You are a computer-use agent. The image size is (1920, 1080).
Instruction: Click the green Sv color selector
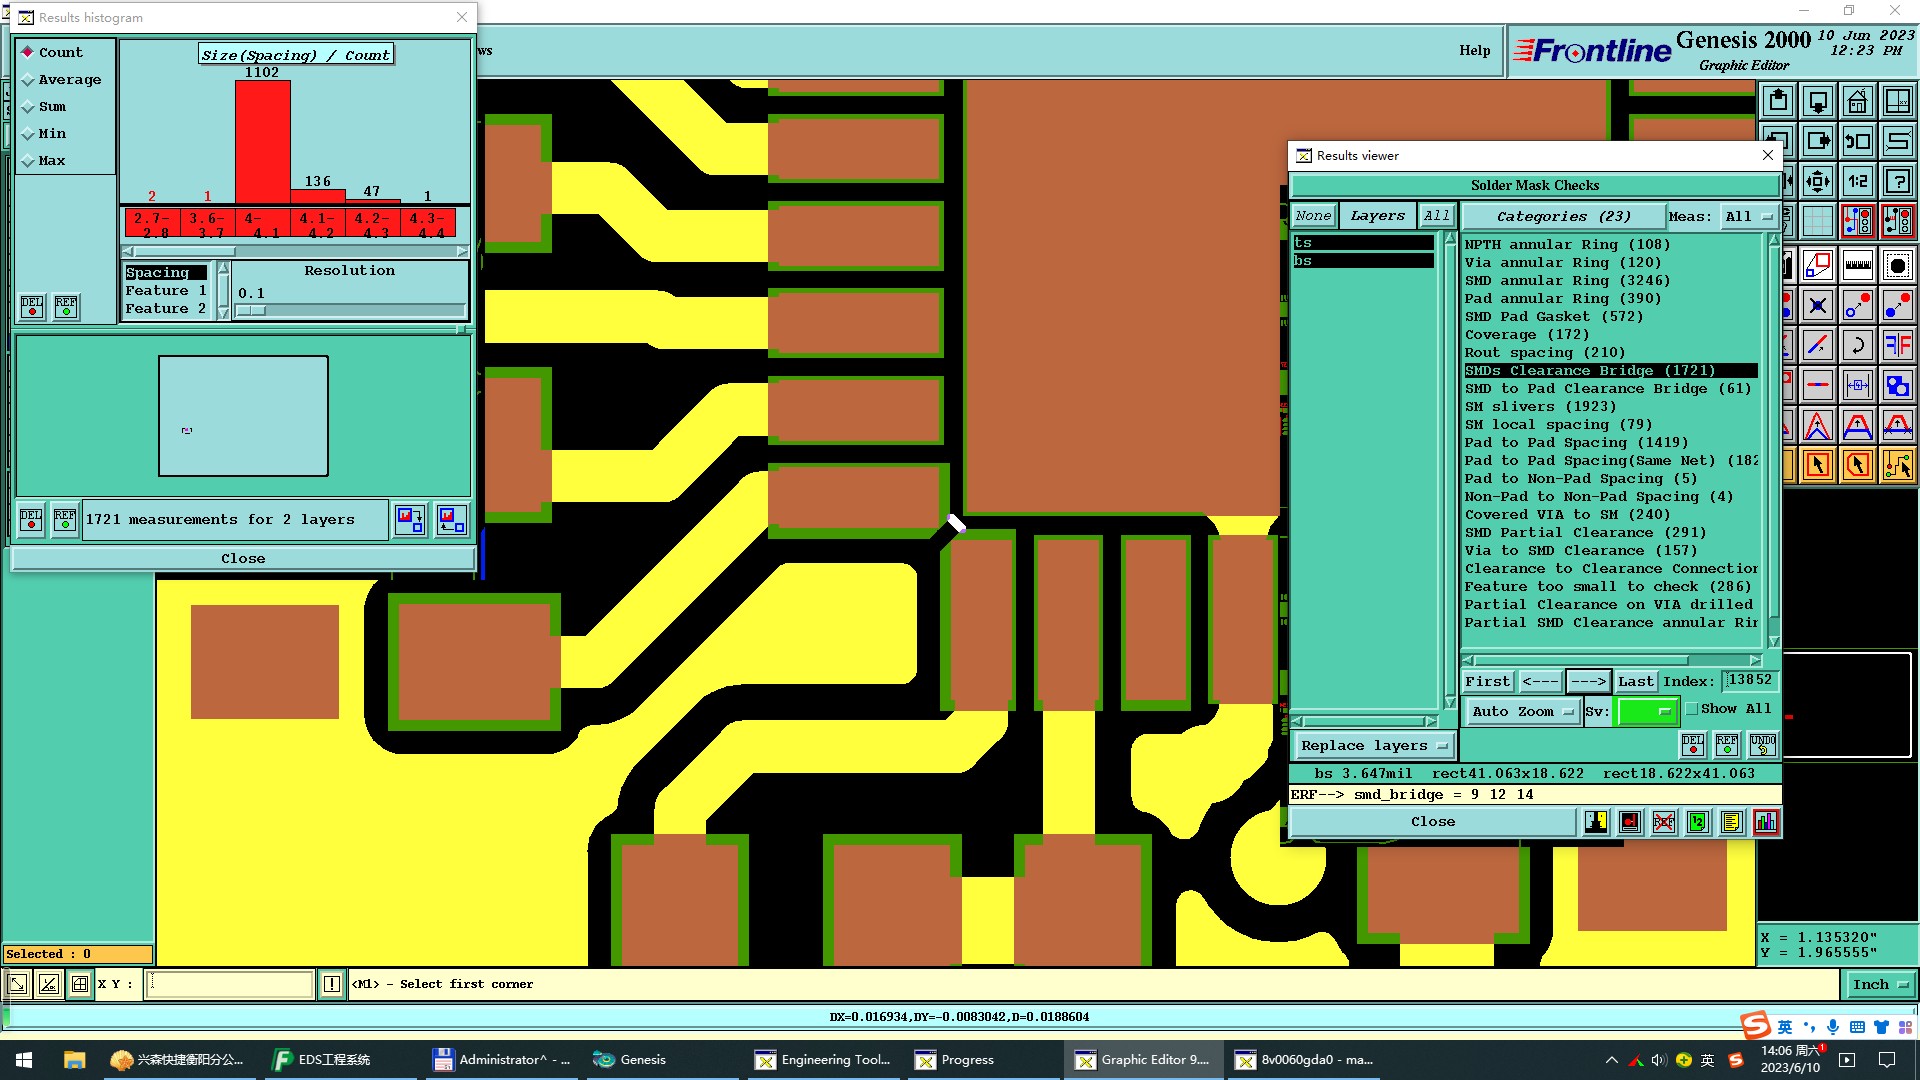[x=1647, y=712]
